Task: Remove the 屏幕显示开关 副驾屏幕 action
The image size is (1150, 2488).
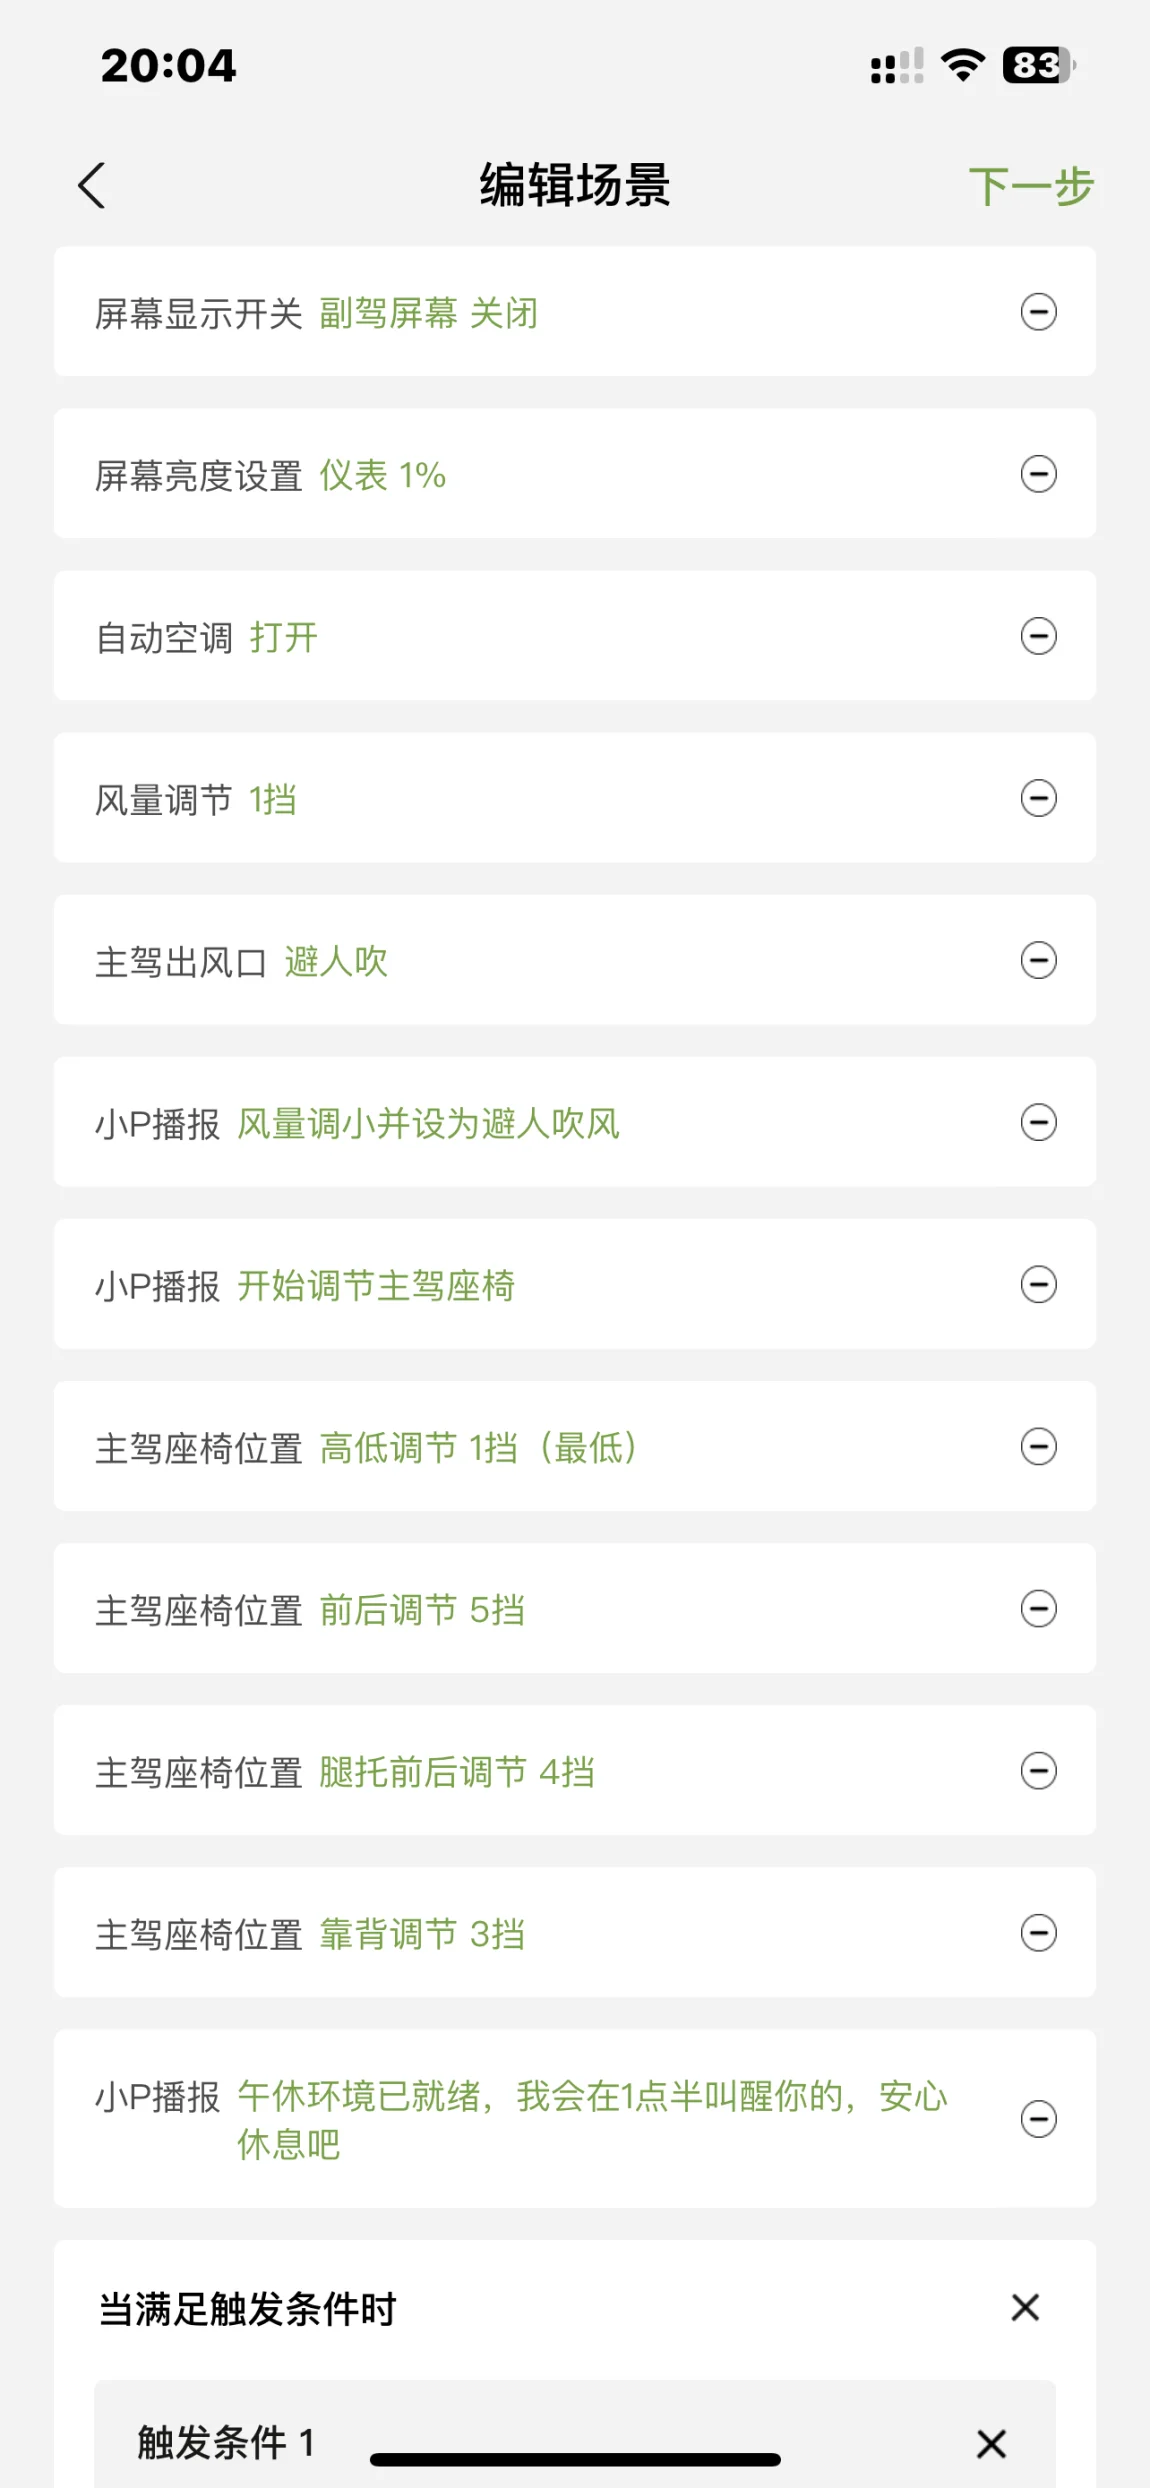Action: tap(1038, 312)
